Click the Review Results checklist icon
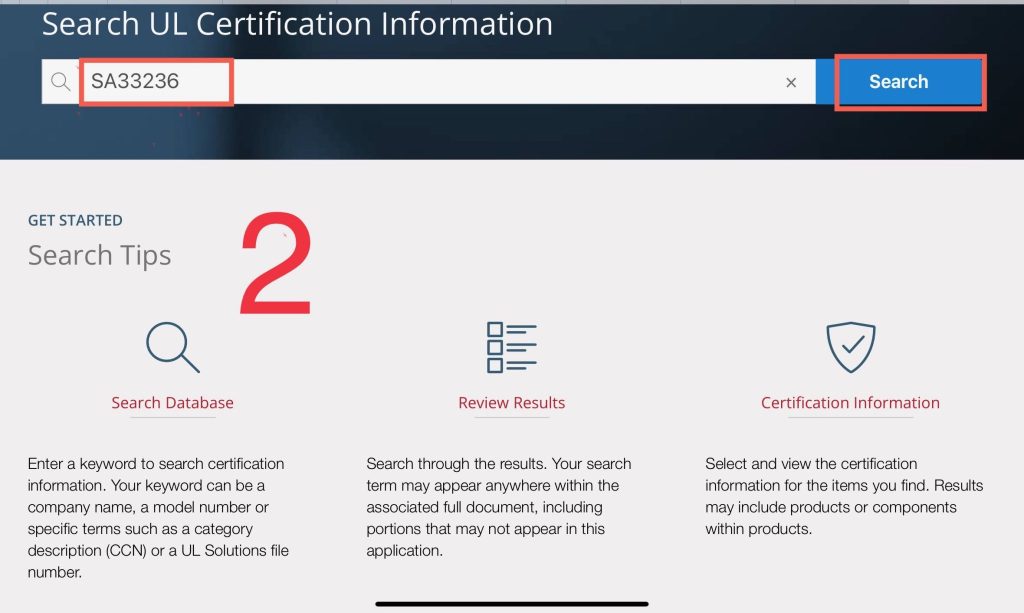Image resolution: width=1024 pixels, height=613 pixels. point(511,347)
